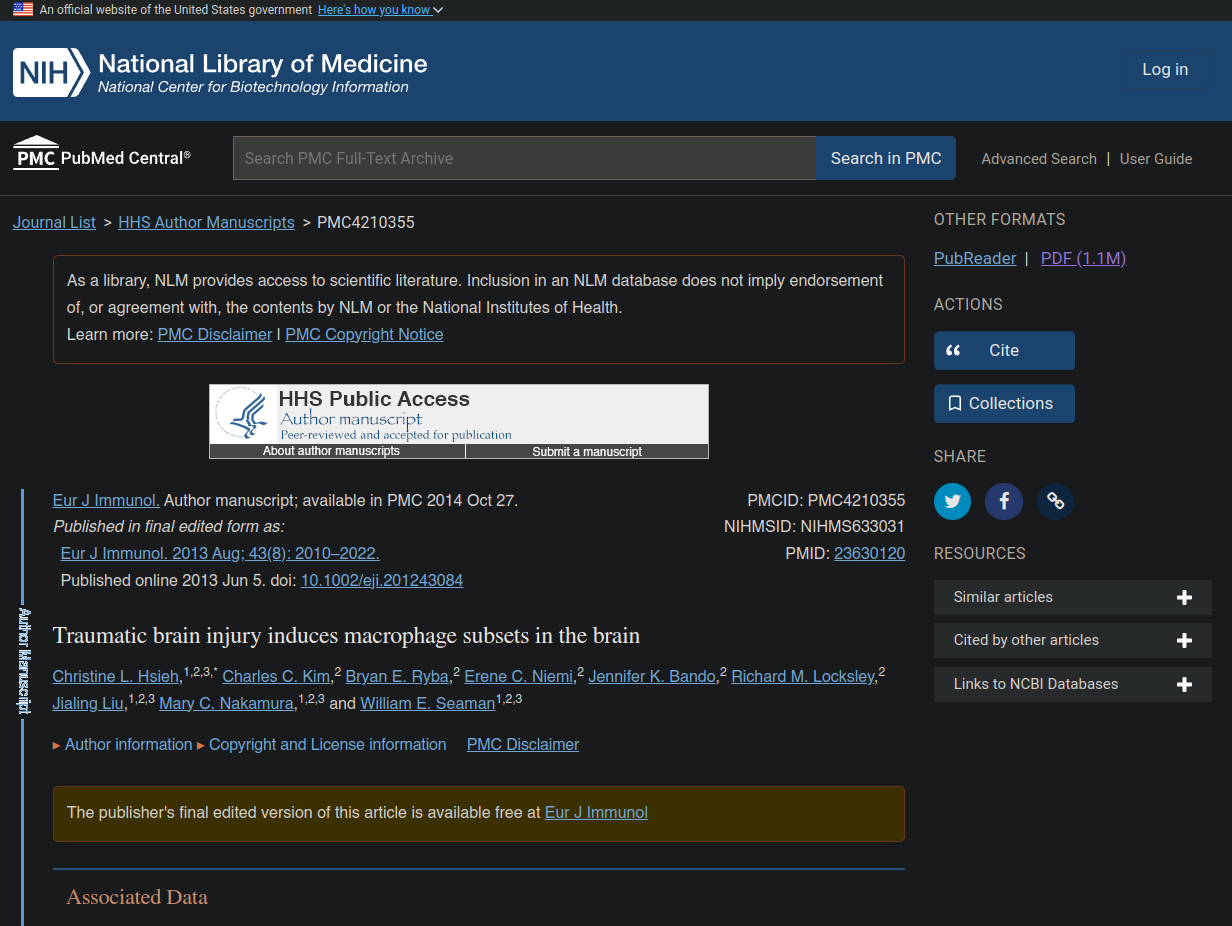Click the vertical Author Manuscript label
The height and width of the screenshot is (926, 1232).
25,660
